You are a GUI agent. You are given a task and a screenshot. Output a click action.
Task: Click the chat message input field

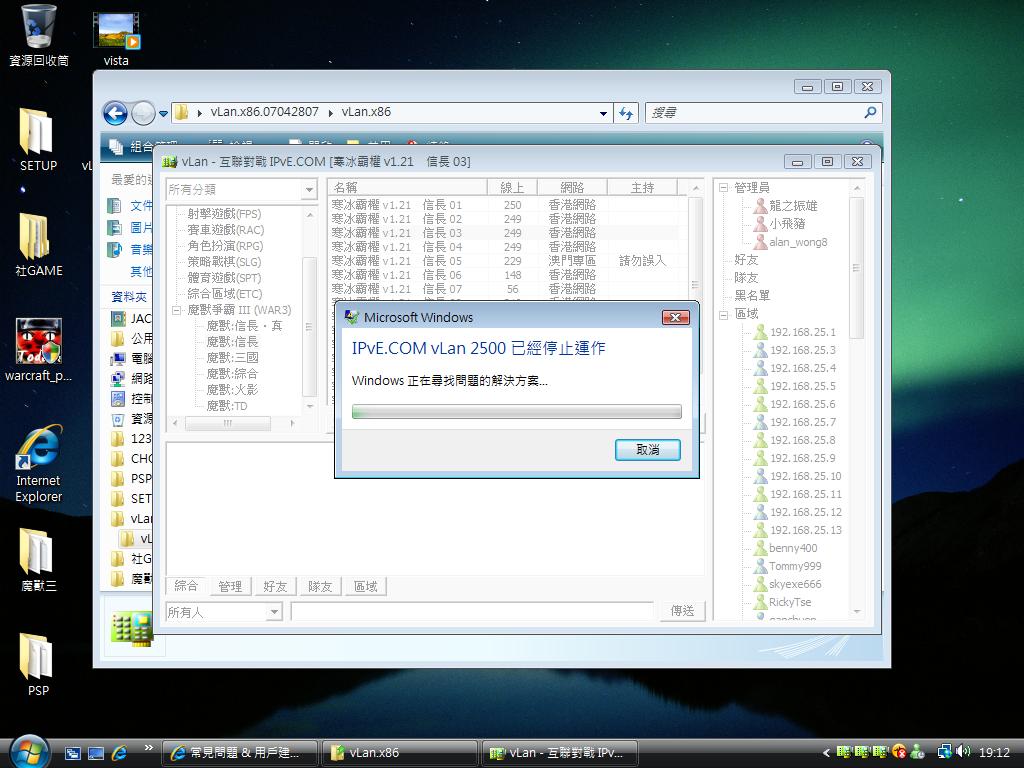click(x=472, y=612)
